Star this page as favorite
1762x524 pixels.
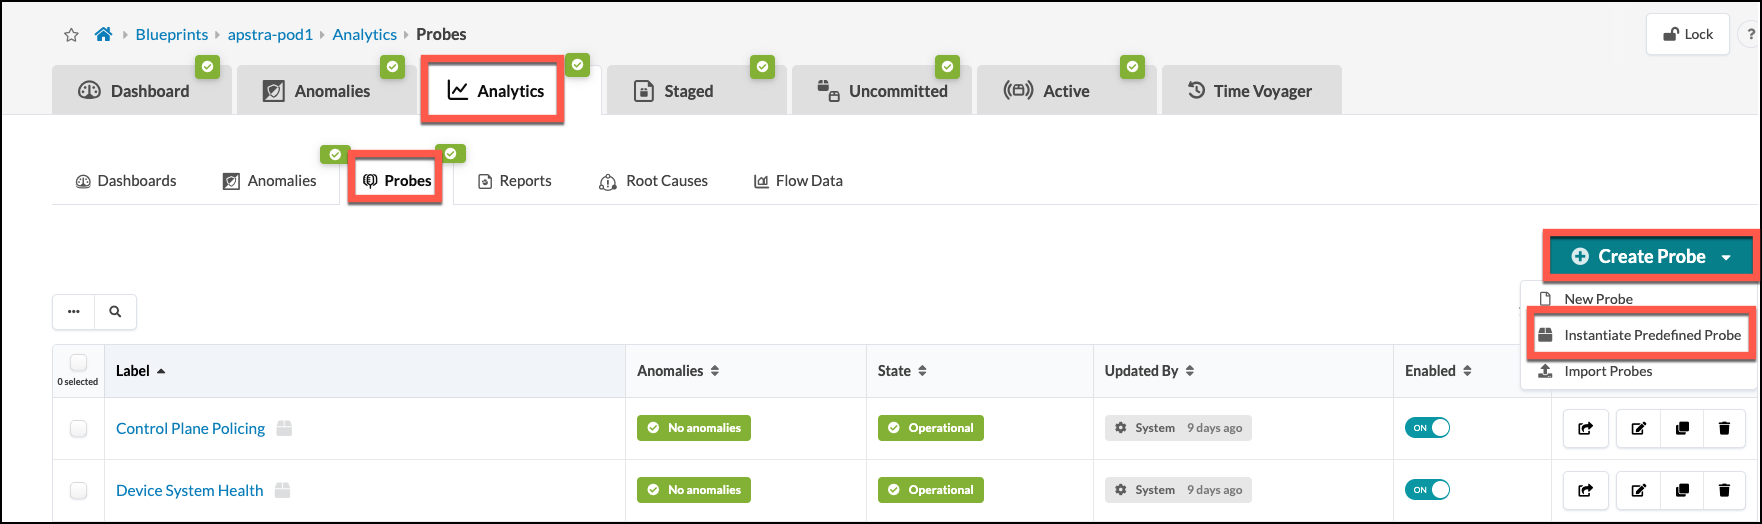(71, 35)
